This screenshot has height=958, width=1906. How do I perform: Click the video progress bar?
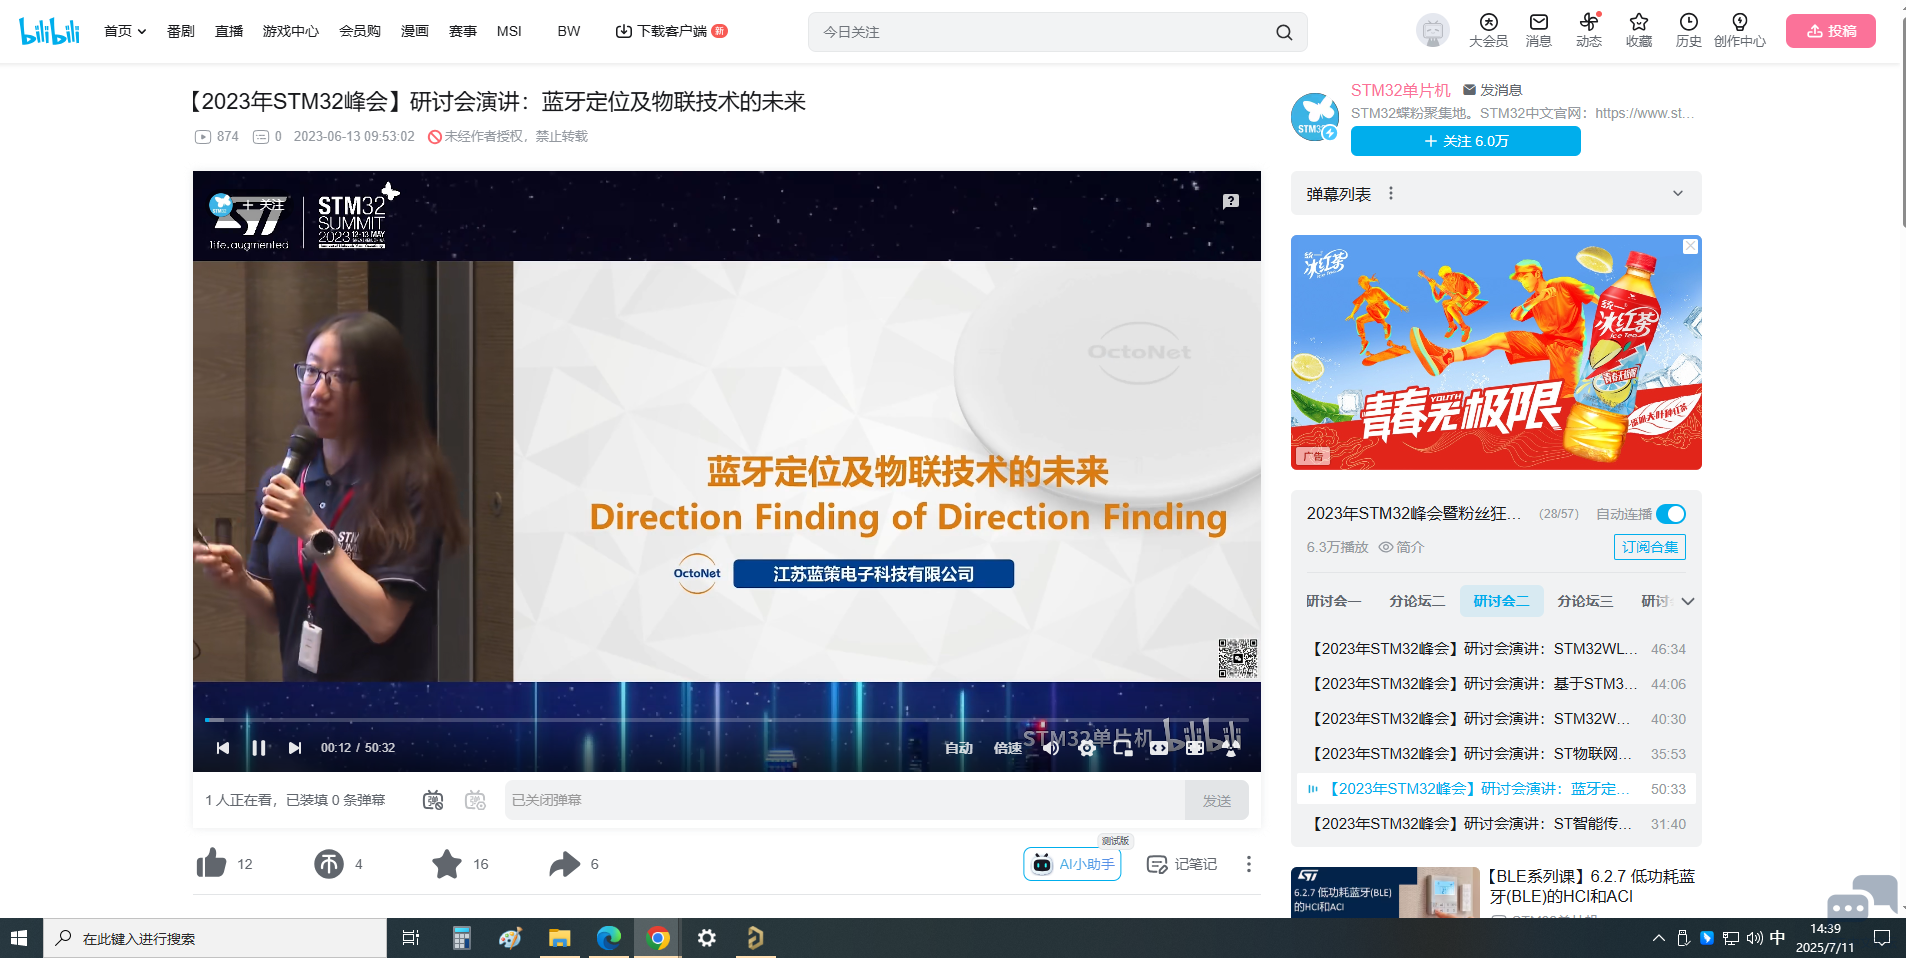click(x=727, y=719)
